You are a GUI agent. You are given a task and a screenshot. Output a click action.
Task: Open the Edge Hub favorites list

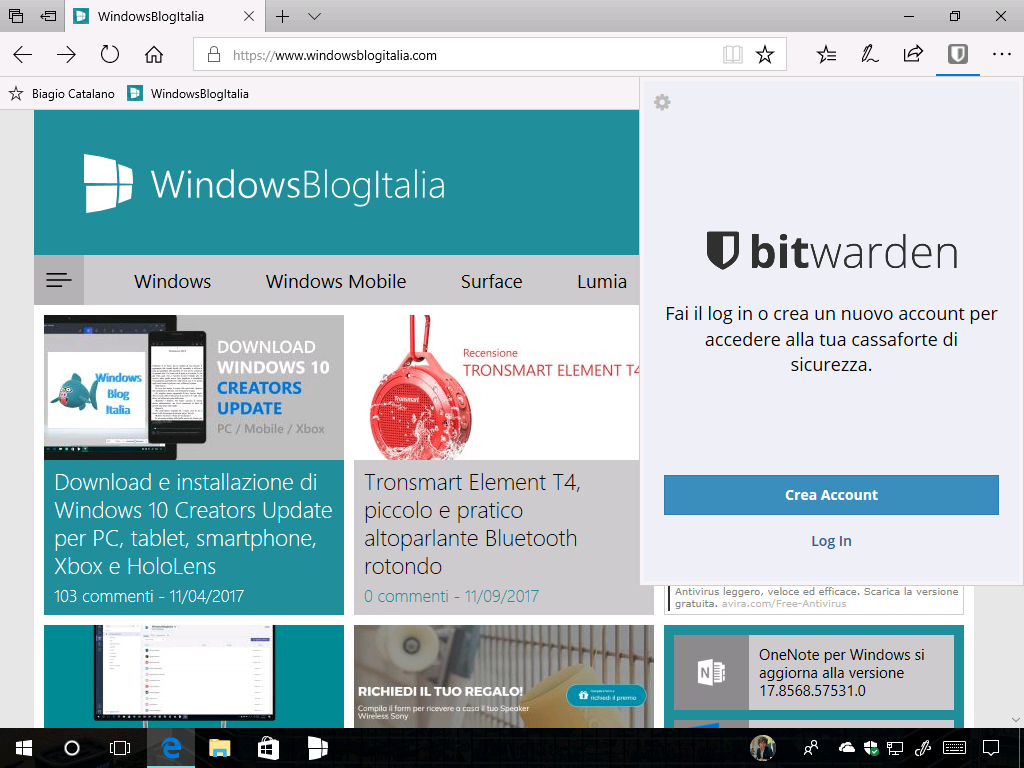(x=826, y=55)
